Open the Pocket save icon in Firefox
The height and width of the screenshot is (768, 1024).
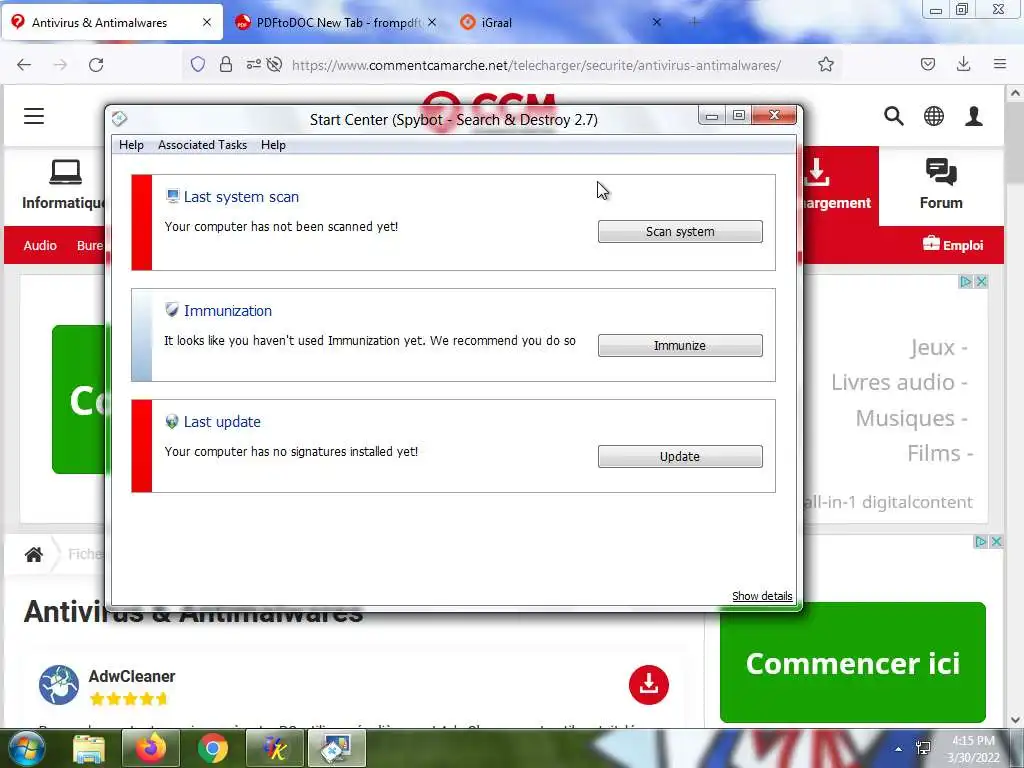click(928, 64)
